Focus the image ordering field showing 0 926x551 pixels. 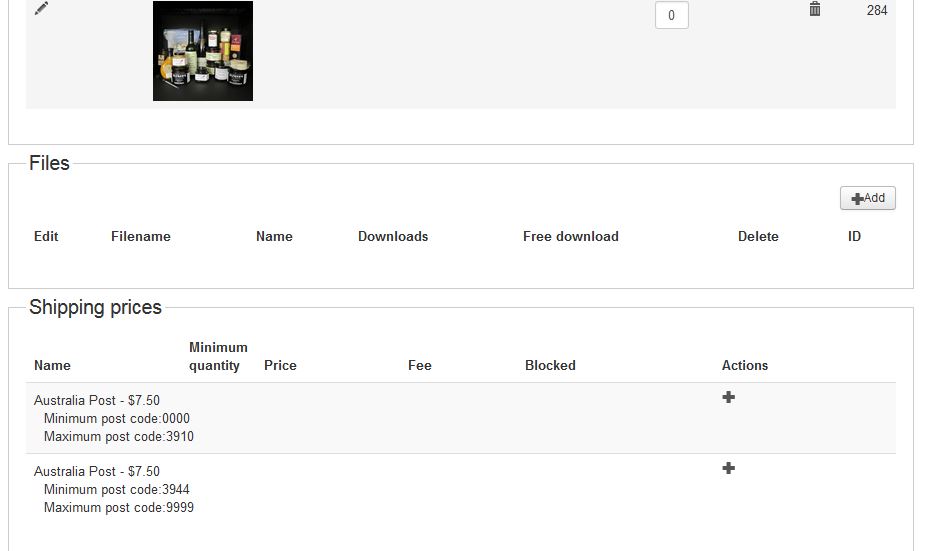(x=671, y=15)
